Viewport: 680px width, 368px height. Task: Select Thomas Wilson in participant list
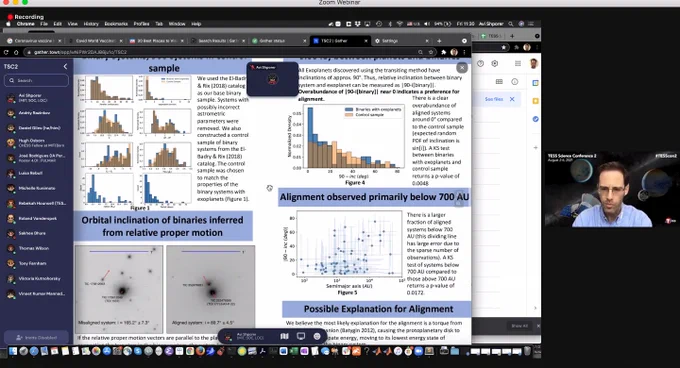(36, 248)
